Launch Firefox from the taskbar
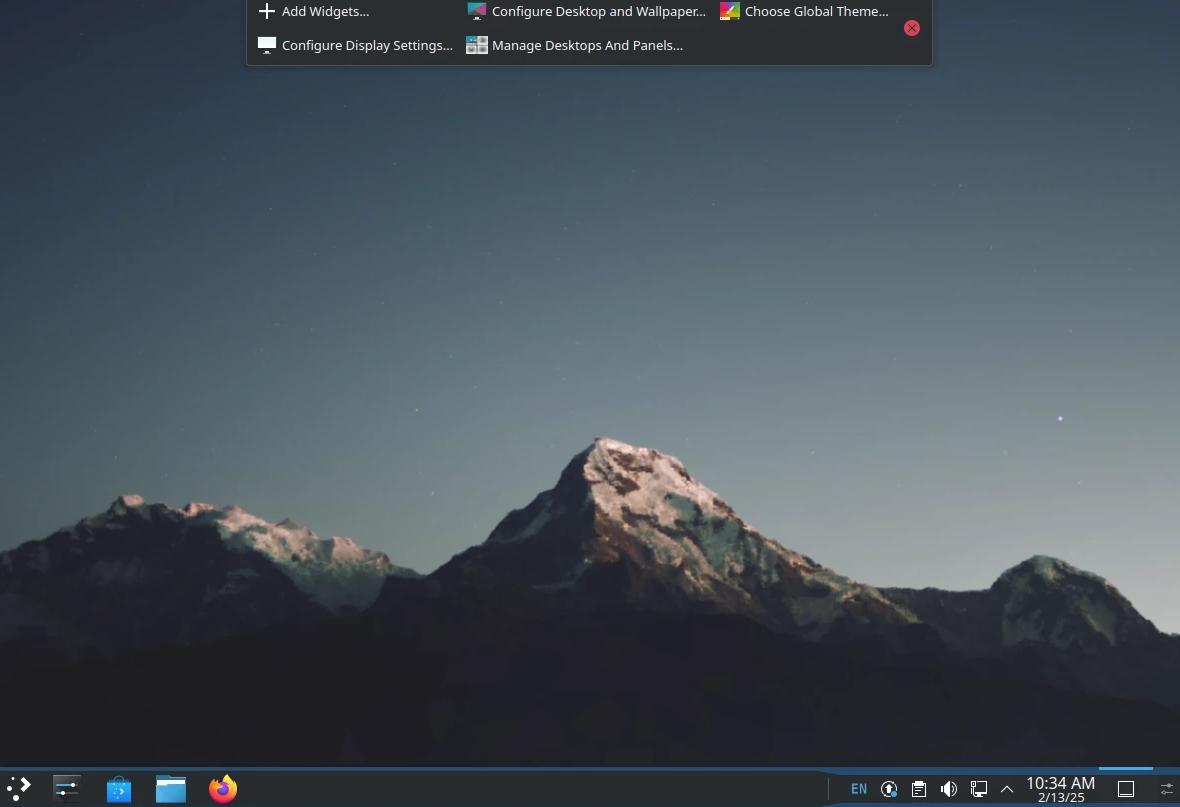Screen dimensions: 1180x807 (x=222, y=788)
